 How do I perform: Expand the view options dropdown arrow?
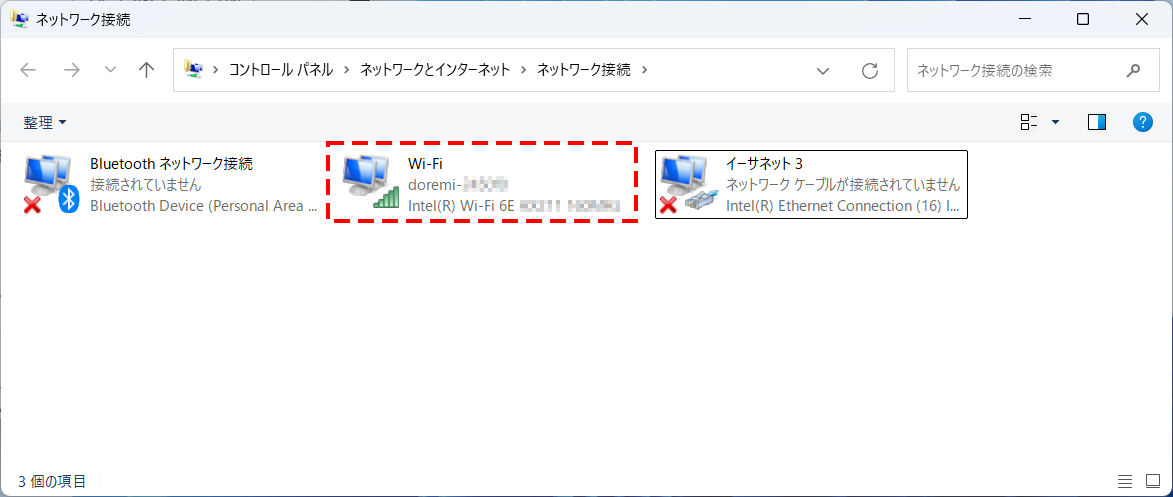point(1055,122)
